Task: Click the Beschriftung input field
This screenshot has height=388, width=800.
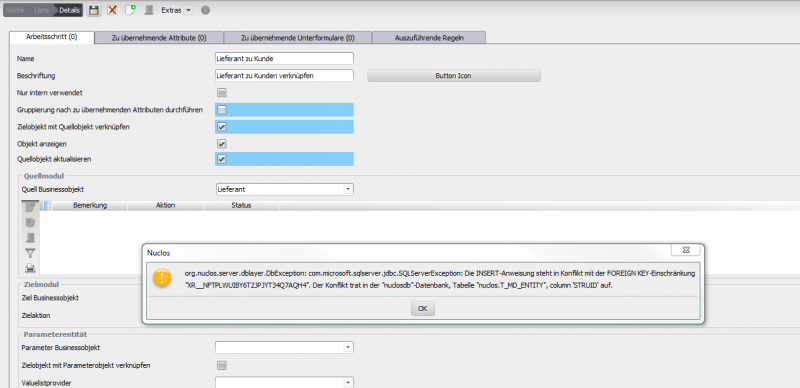Action: (284, 76)
